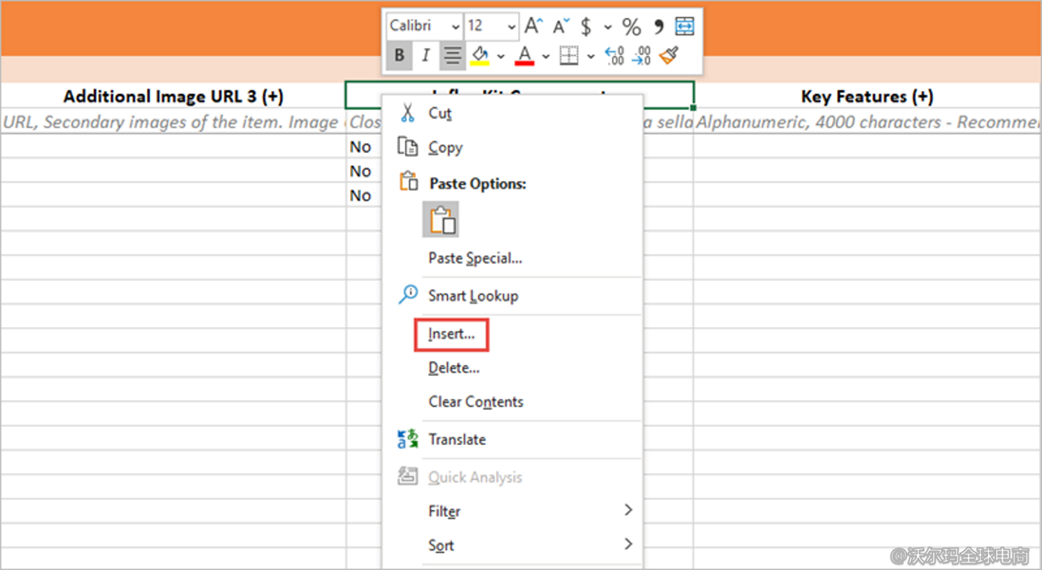Click the Decrease Font Size icon
Viewport: 1042px width, 570px height.
point(560,26)
